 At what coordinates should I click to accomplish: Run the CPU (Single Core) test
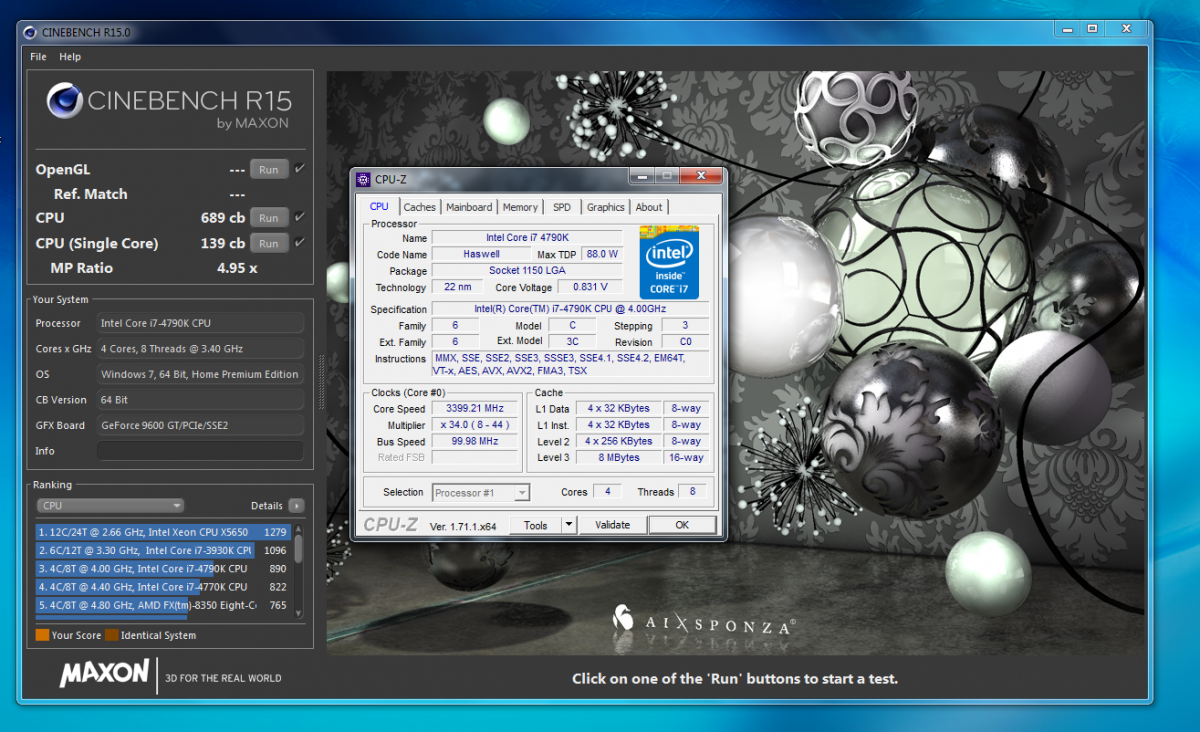[x=269, y=243]
